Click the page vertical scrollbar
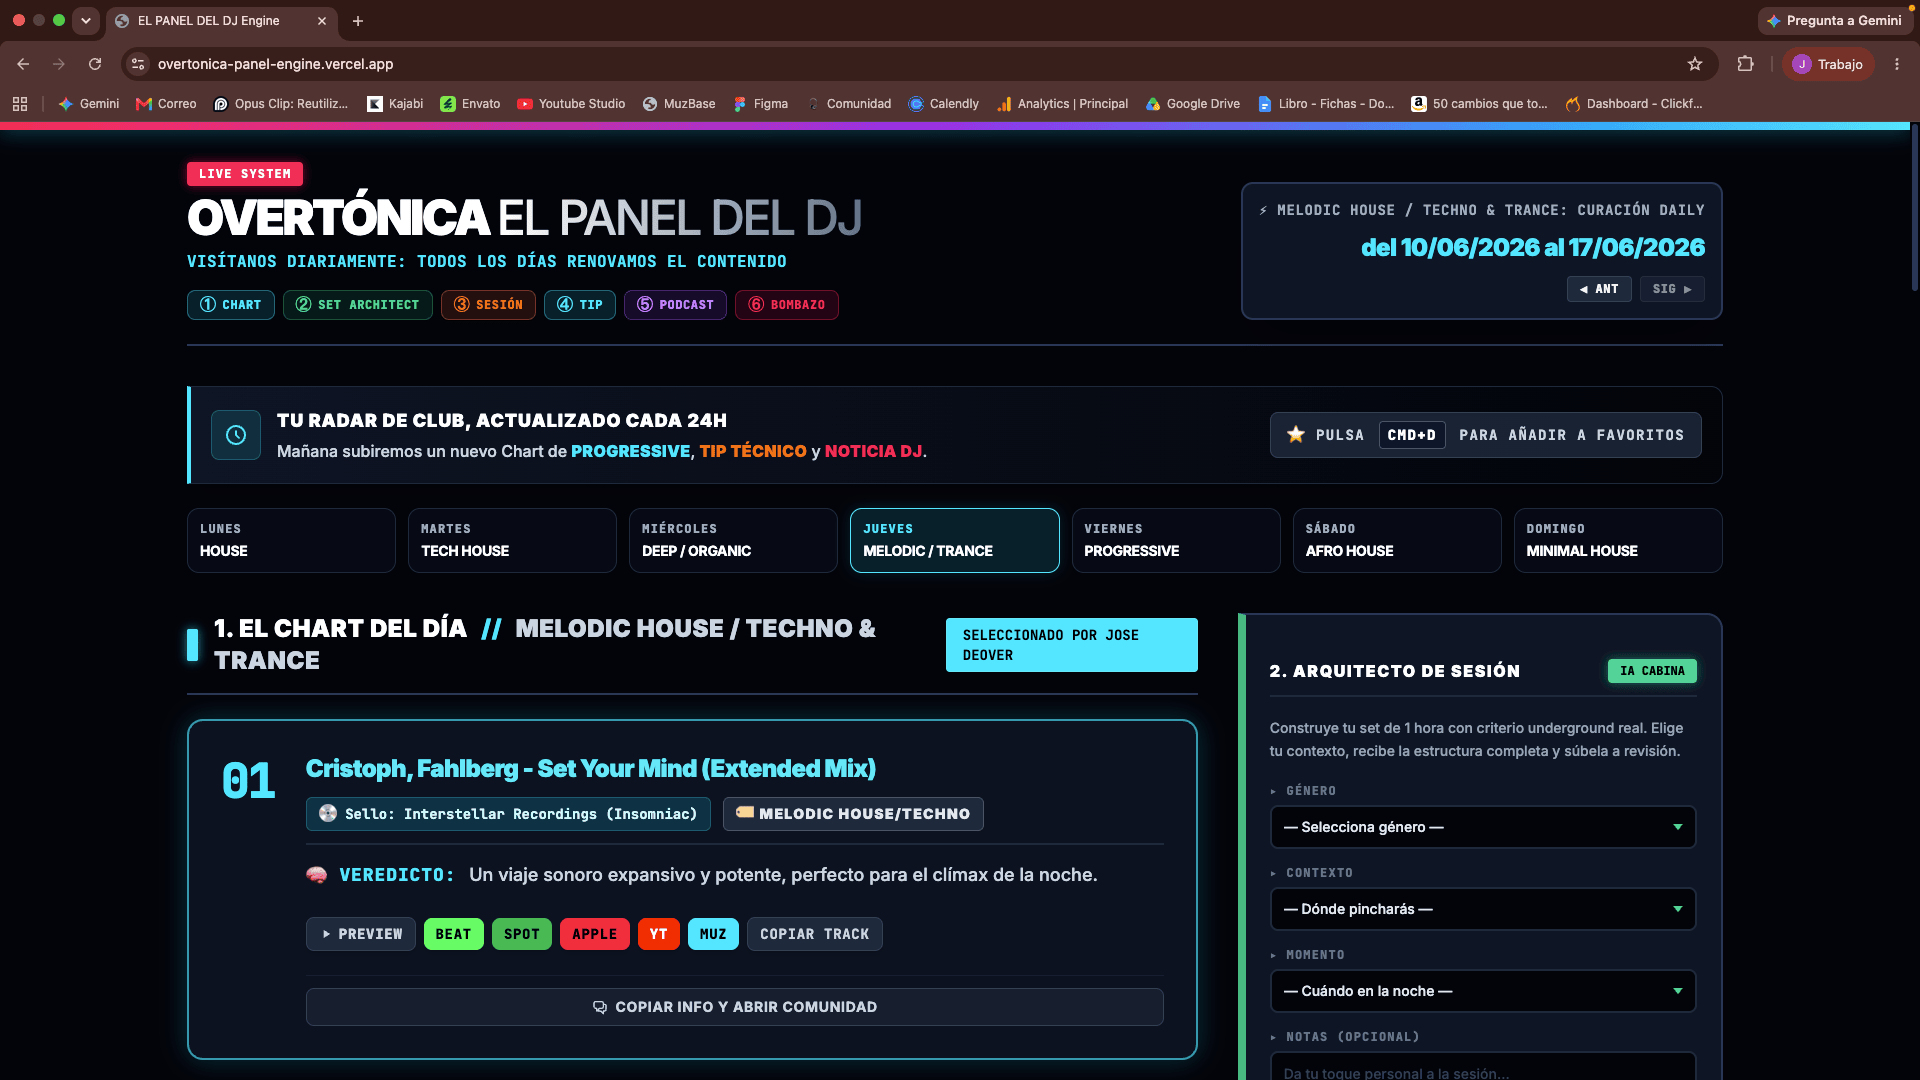Screen dimensions: 1920x1080 click(1914, 207)
